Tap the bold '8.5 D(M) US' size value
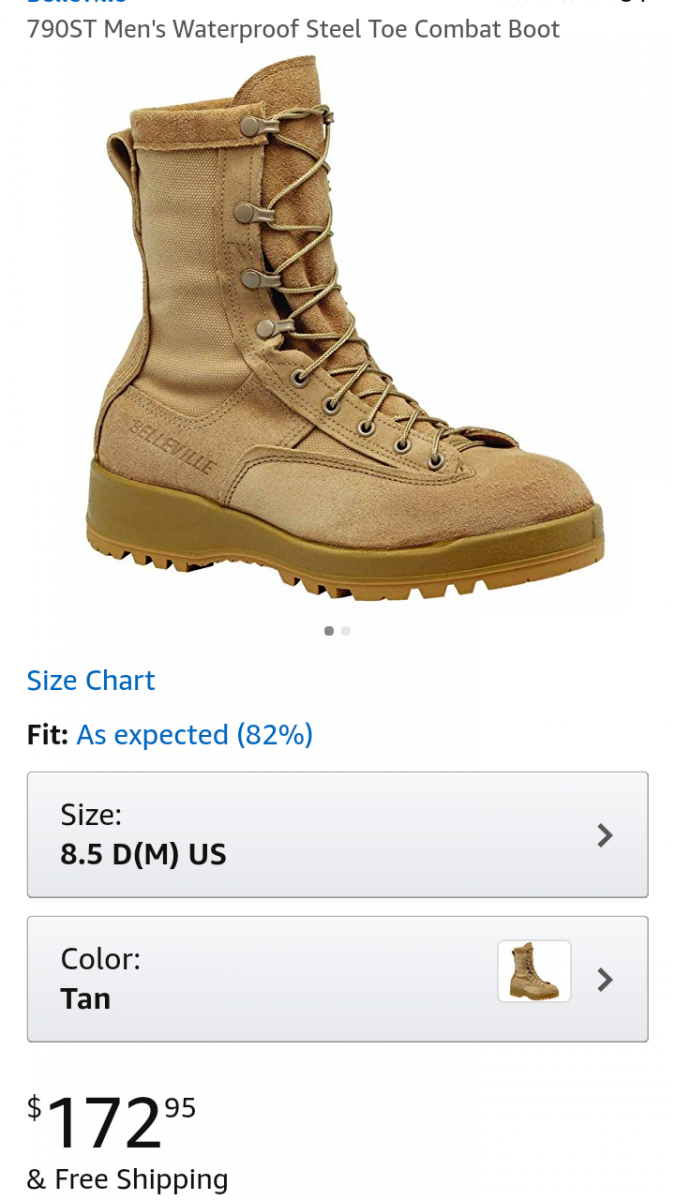 coord(143,855)
